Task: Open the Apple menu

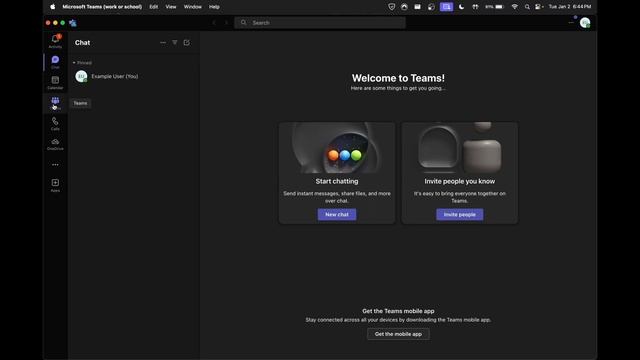Action: point(53,7)
